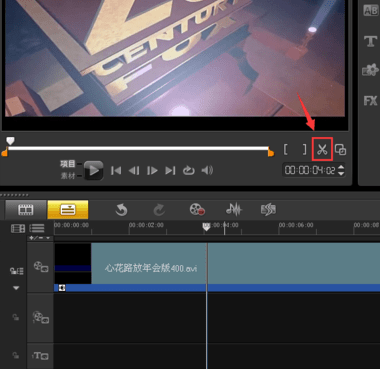Set the mark-out right bracket
This screenshot has width=380, height=369.
[x=304, y=149]
